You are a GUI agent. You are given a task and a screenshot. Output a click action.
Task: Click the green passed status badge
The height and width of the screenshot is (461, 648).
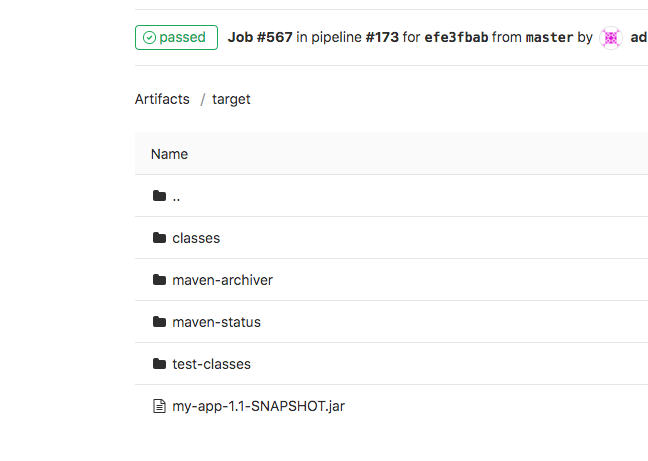[176, 38]
